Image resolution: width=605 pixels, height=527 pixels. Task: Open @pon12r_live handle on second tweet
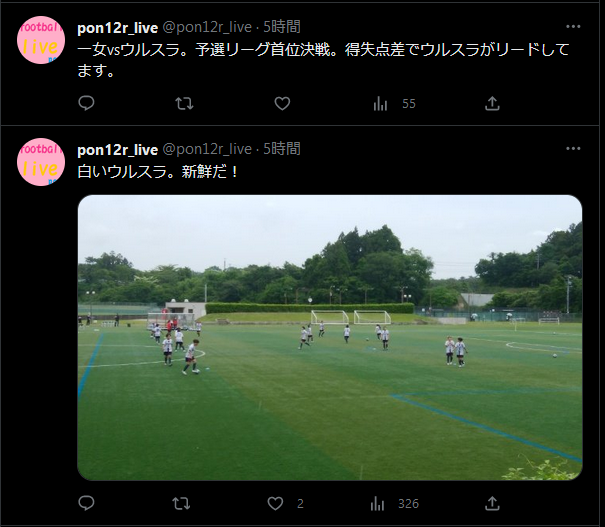pyautogui.click(x=207, y=149)
